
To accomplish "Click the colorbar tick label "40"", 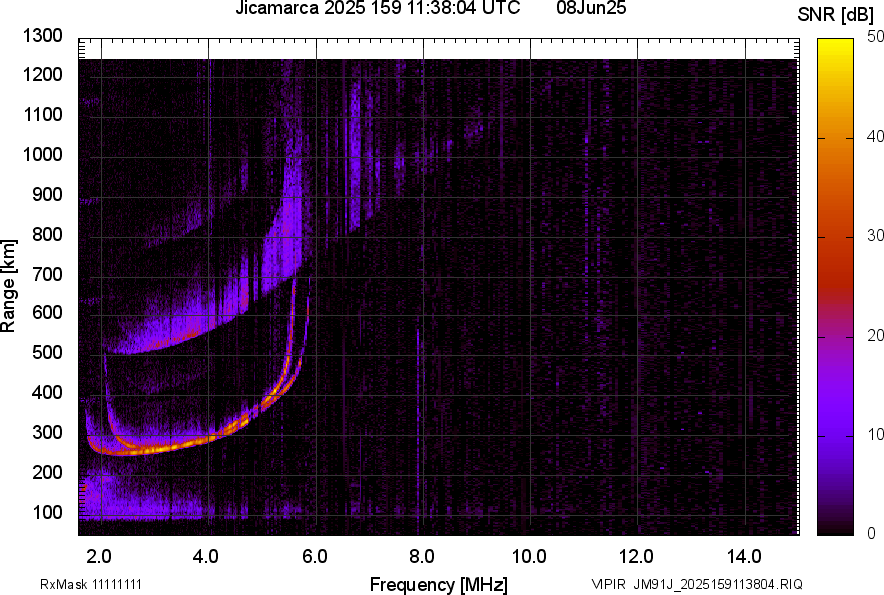I will (875, 136).
